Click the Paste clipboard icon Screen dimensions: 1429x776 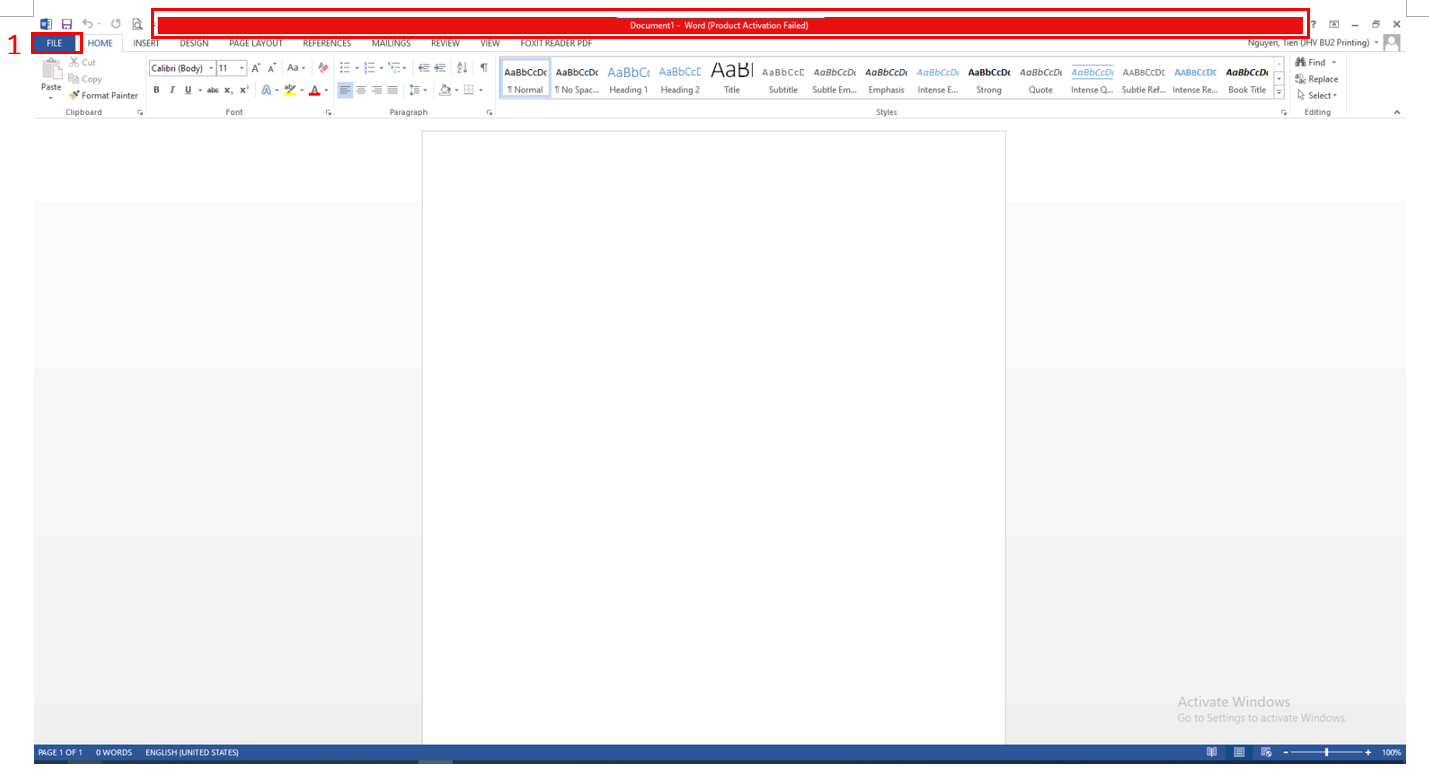point(51,69)
